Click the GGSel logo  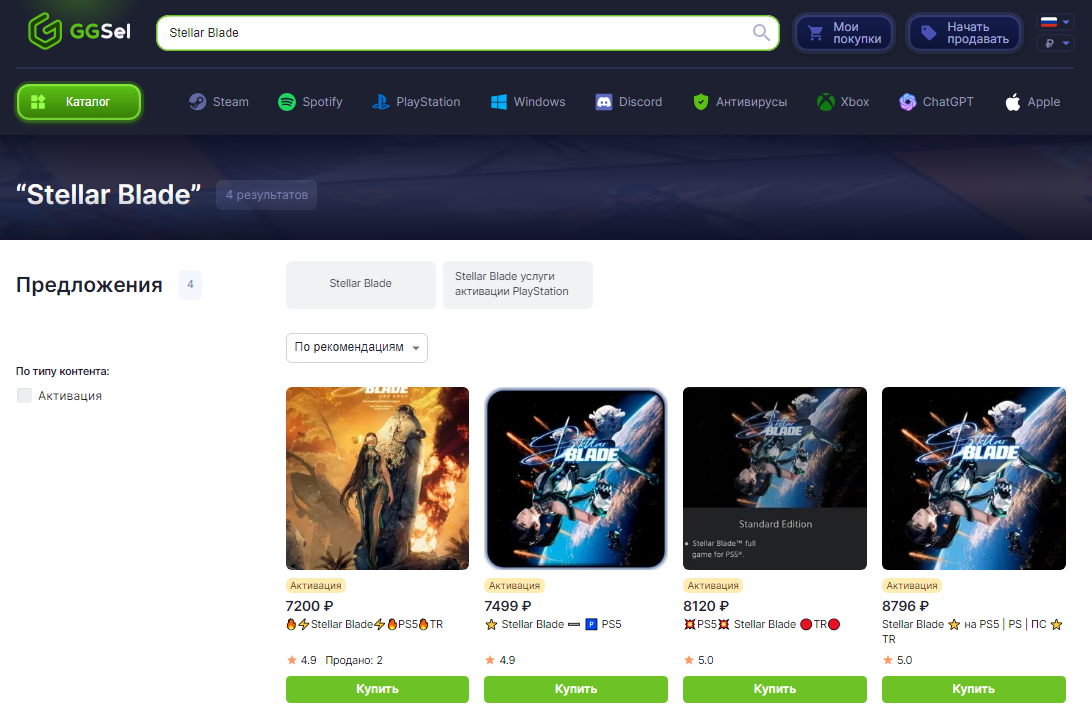79,31
